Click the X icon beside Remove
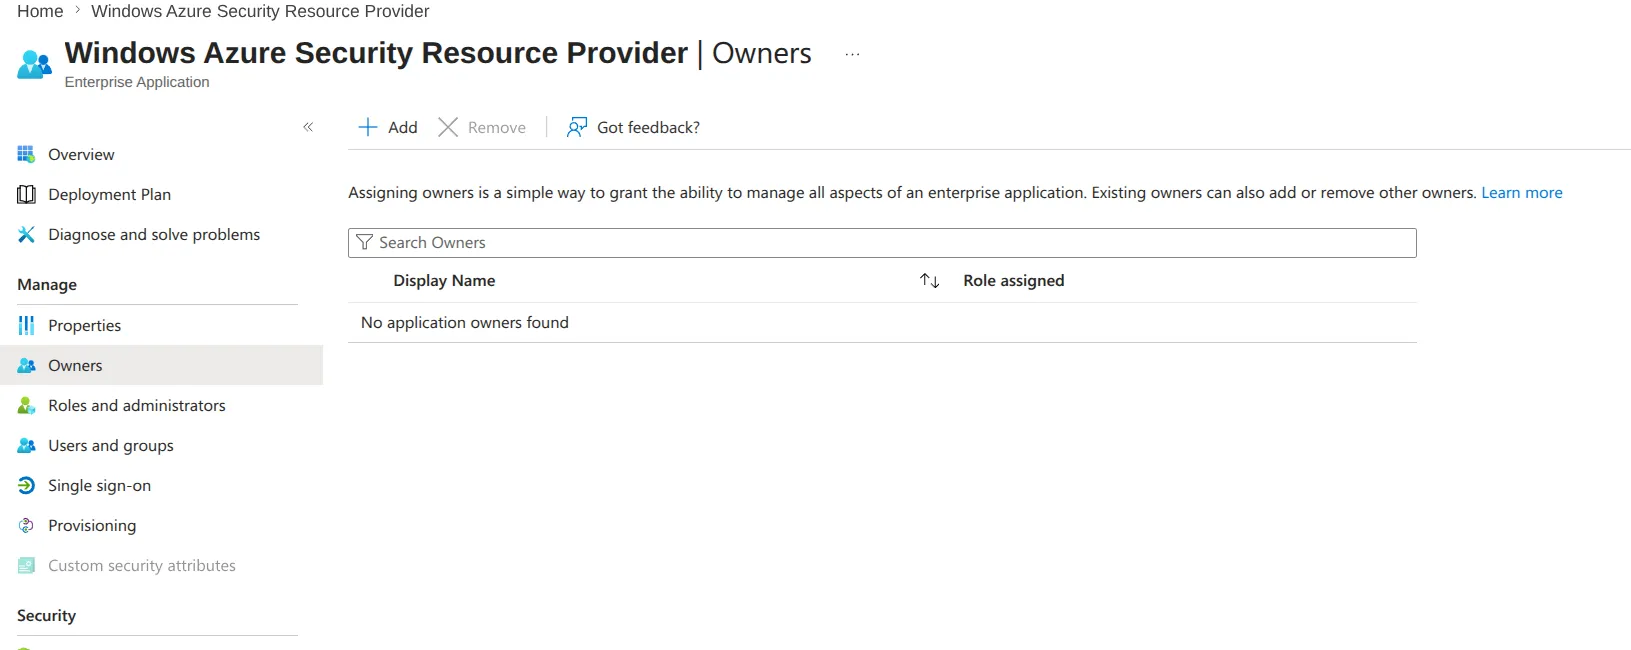 [448, 127]
